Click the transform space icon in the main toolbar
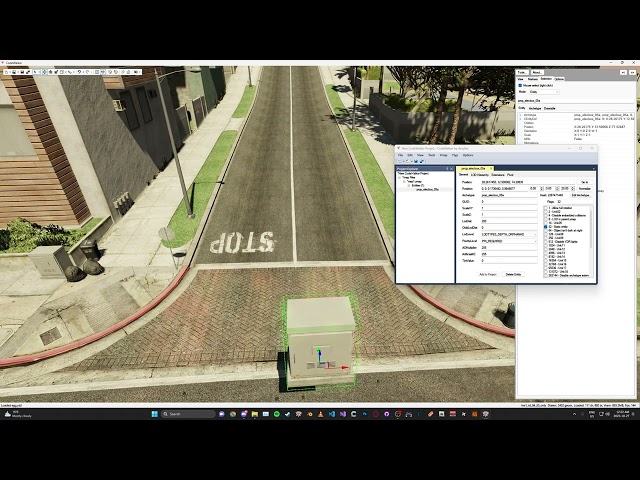This screenshot has width=640, height=480. click(62, 72)
